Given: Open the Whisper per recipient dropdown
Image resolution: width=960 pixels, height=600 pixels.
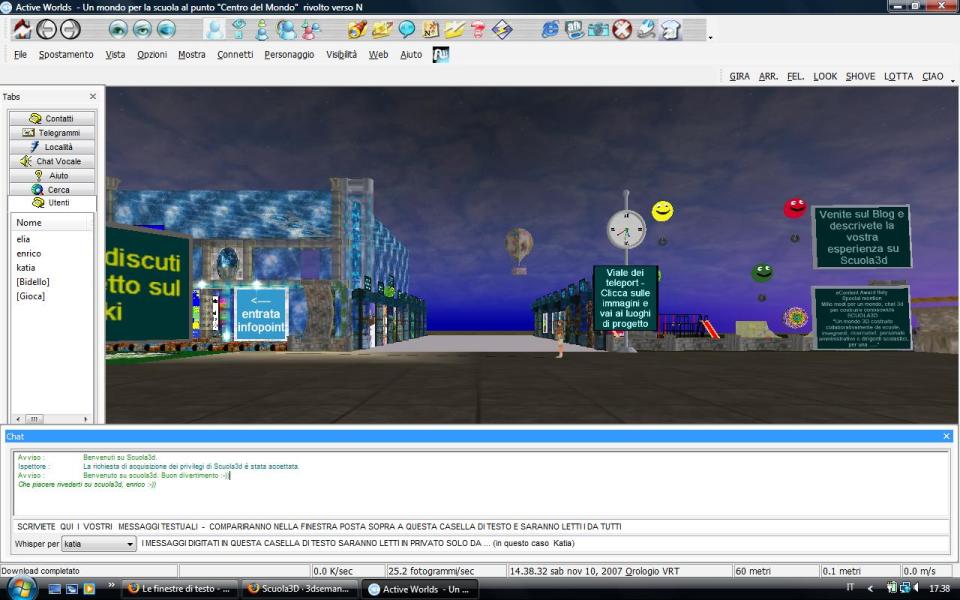Looking at the screenshot, I should click(x=99, y=544).
